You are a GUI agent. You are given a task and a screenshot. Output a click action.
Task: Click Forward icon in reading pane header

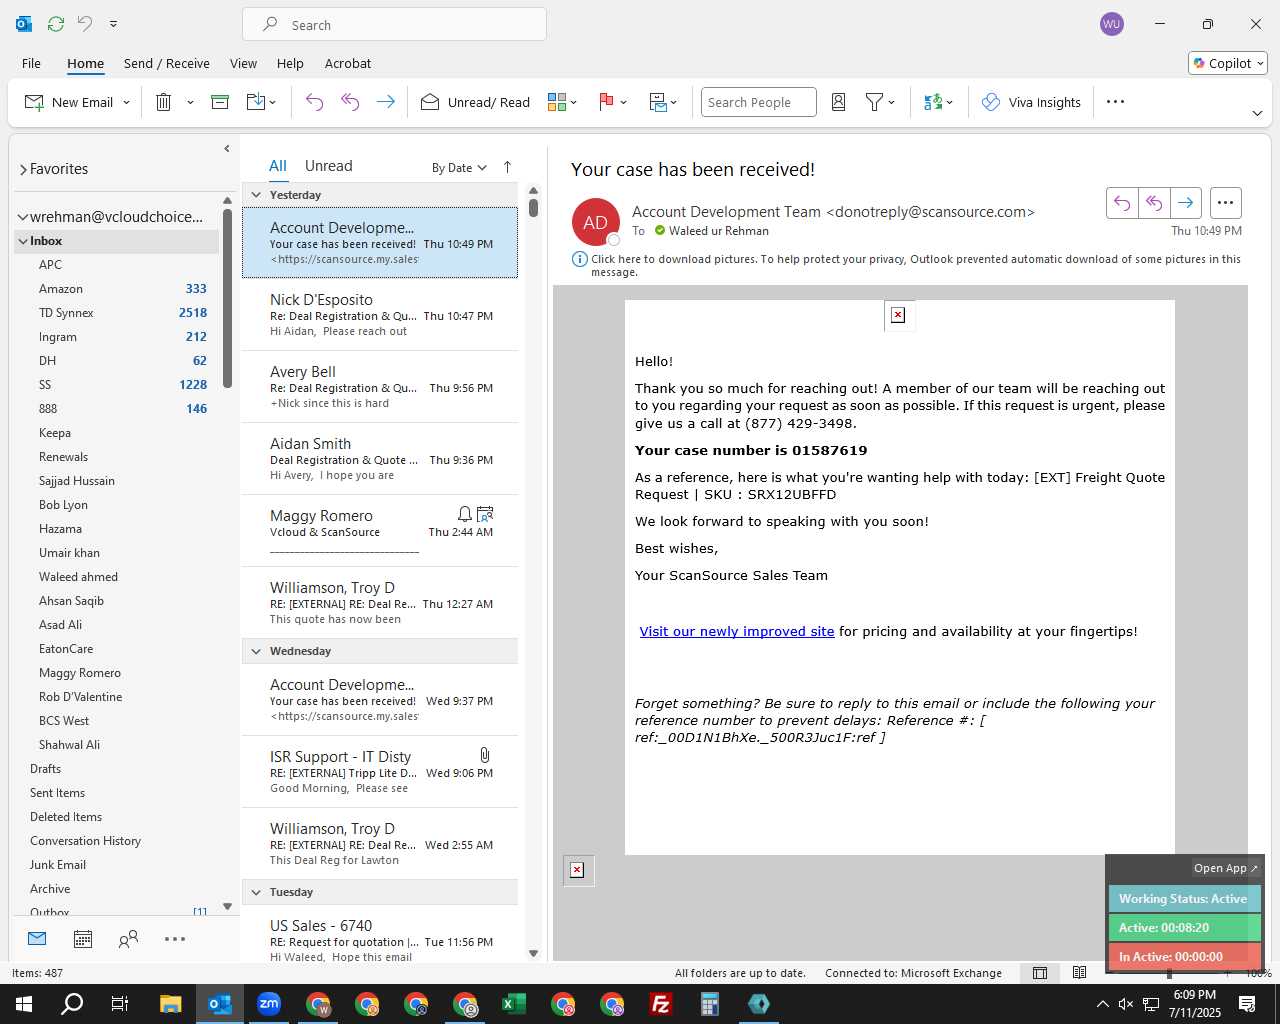point(1186,203)
